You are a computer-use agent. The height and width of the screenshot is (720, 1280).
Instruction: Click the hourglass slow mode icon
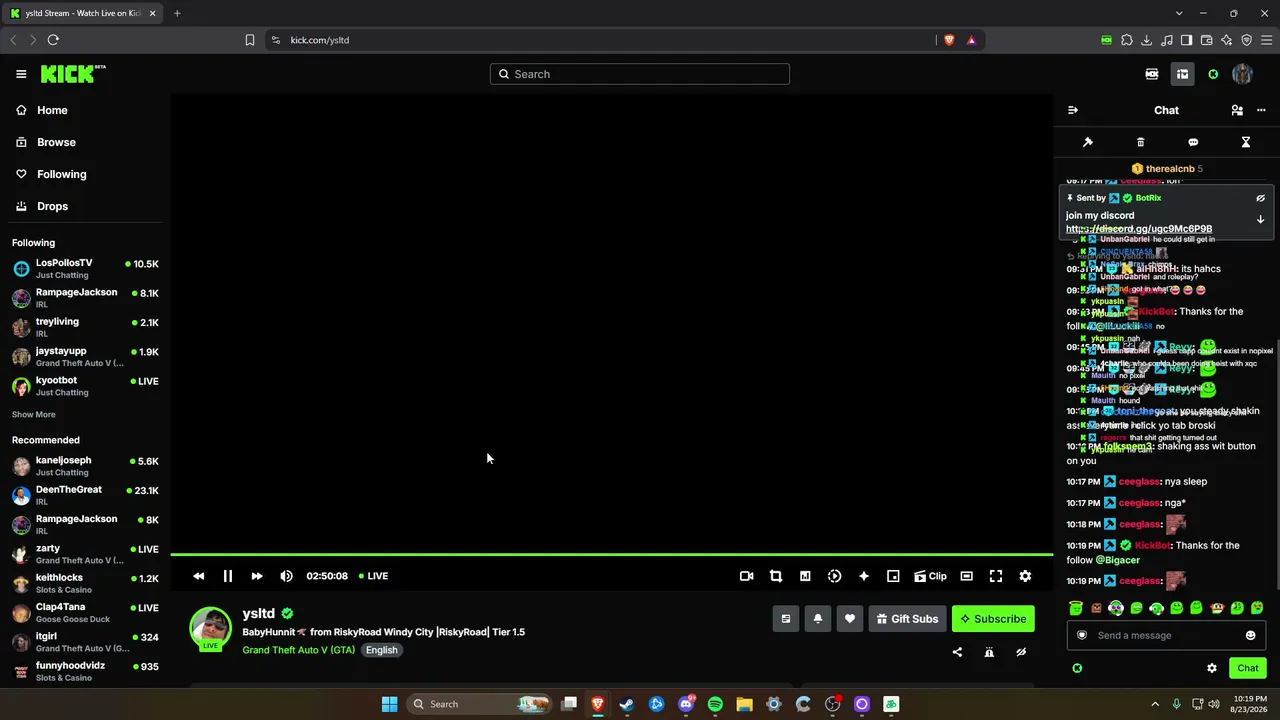click(1246, 142)
